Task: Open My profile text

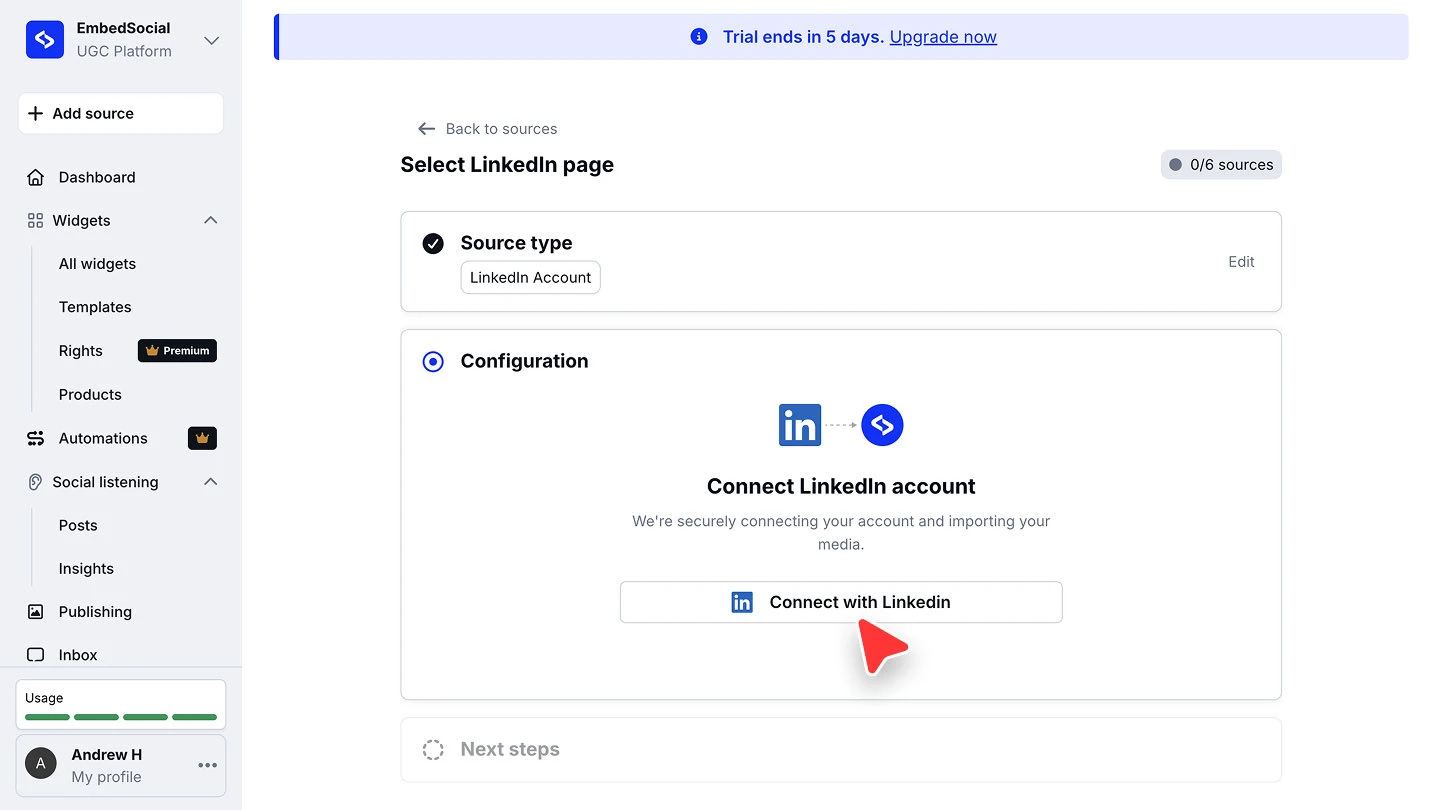Action: click(x=106, y=777)
